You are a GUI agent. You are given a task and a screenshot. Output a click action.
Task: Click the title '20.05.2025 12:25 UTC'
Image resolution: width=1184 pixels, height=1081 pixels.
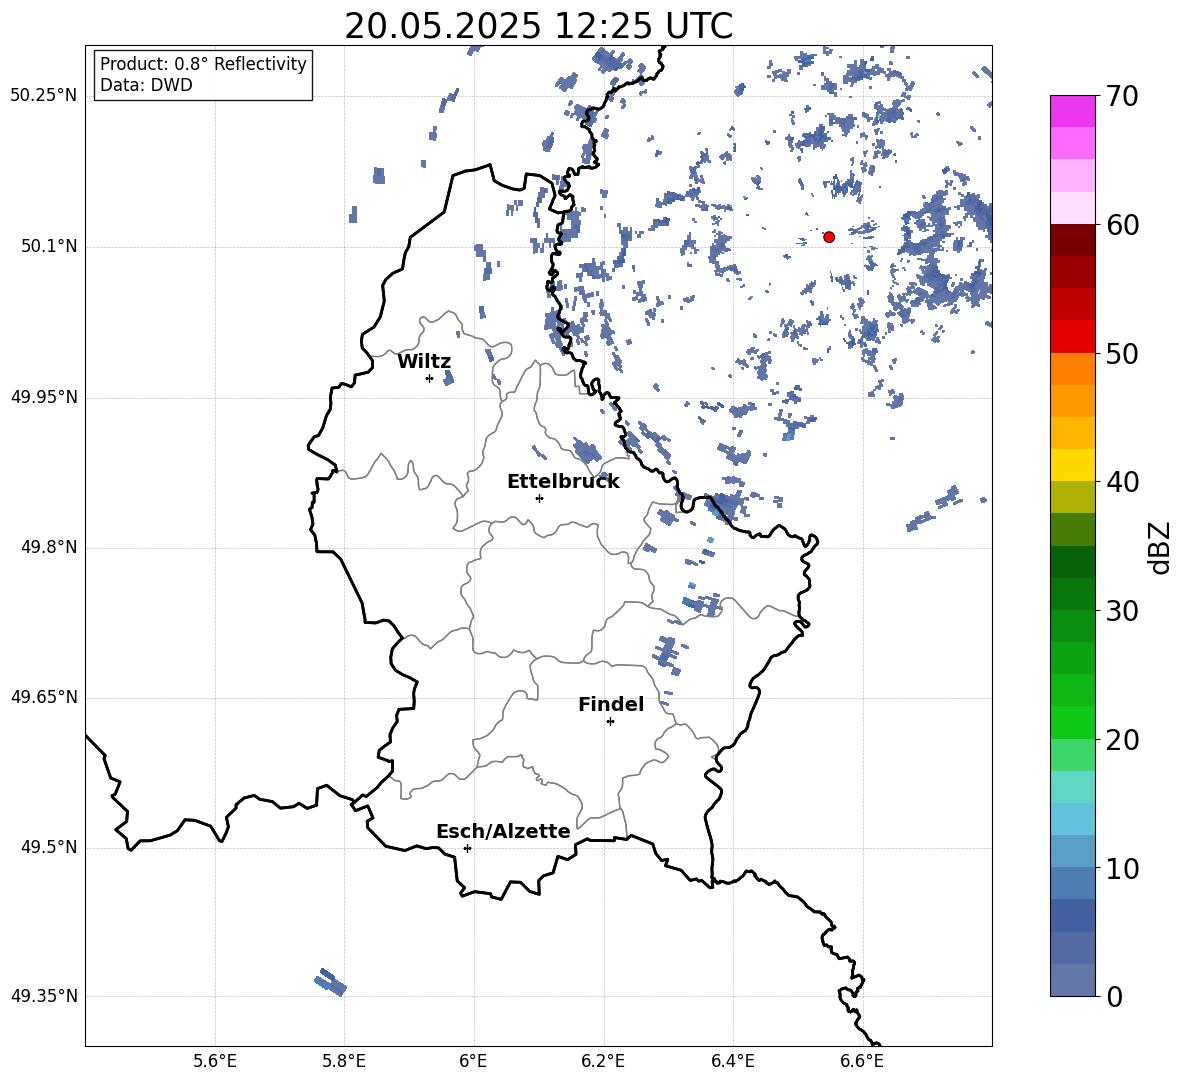pyautogui.click(x=538, y=26)
